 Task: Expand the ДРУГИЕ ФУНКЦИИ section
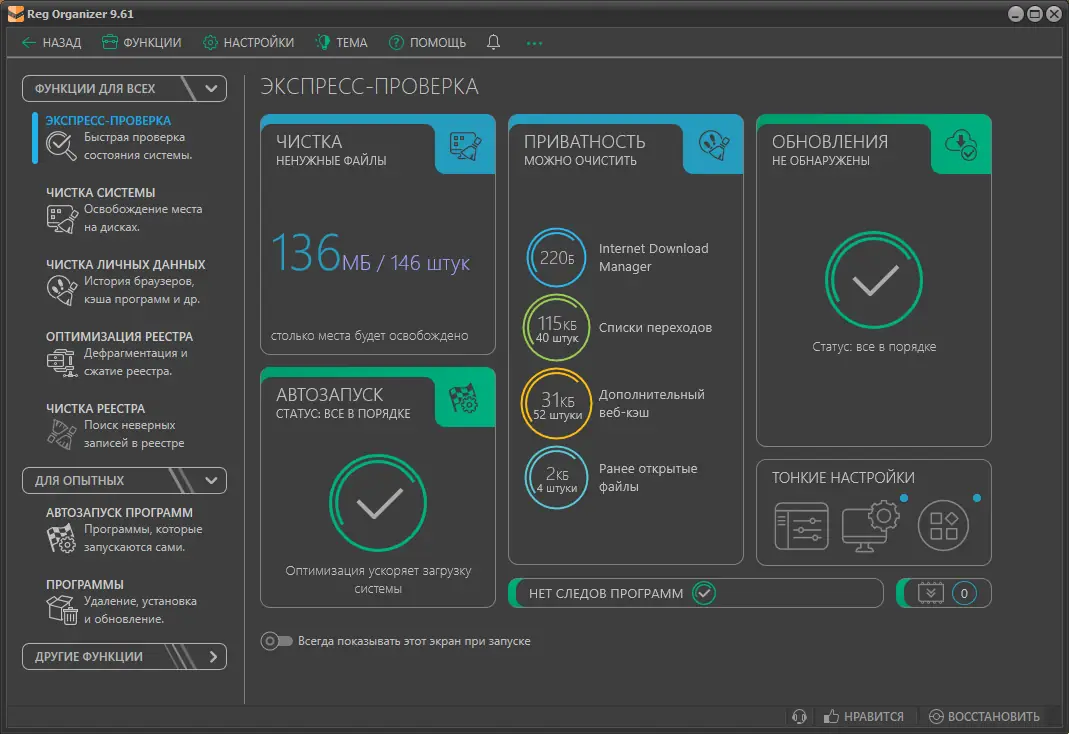124,656
